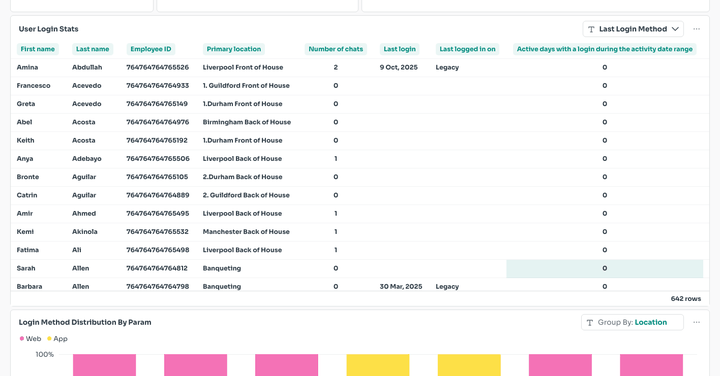Screen dimensions: 720x376
Task: Open Group By Location dropdown
Action: (632, 322)
